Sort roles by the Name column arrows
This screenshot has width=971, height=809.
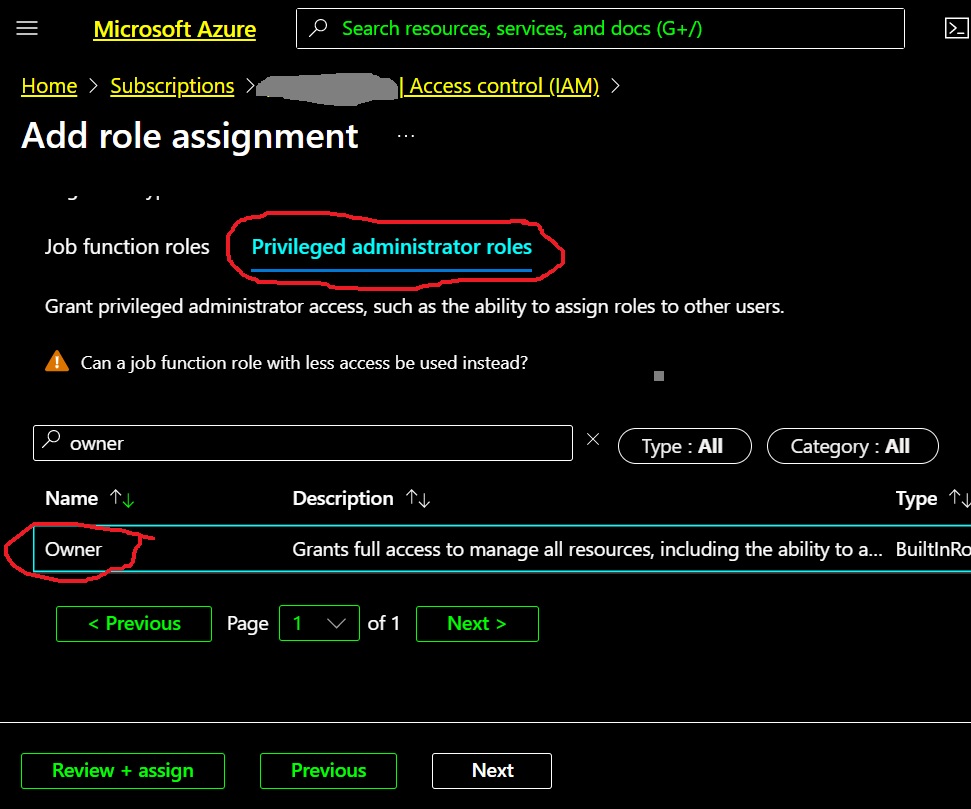(122, 499)
